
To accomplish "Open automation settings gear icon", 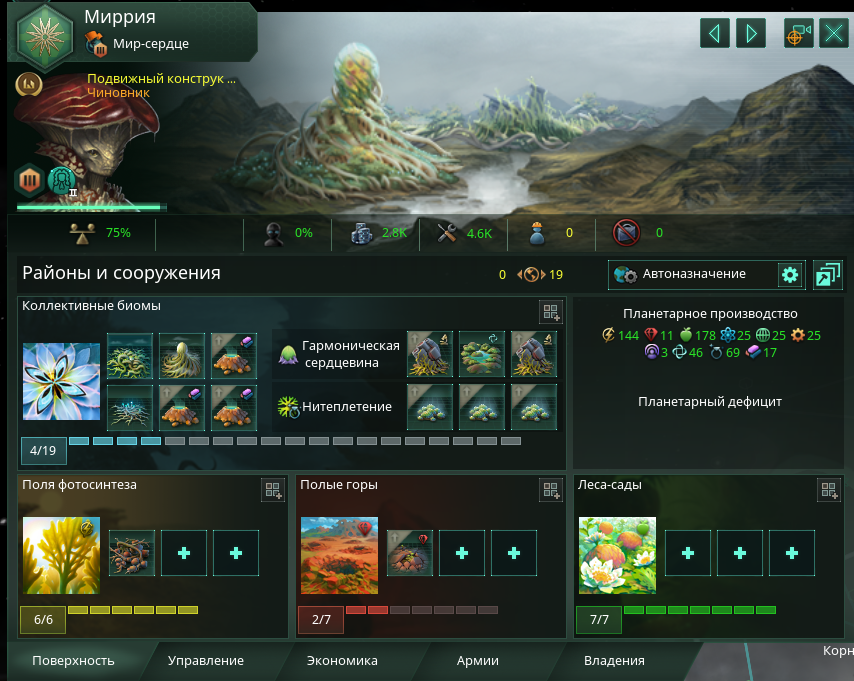I will pos(790,275).
